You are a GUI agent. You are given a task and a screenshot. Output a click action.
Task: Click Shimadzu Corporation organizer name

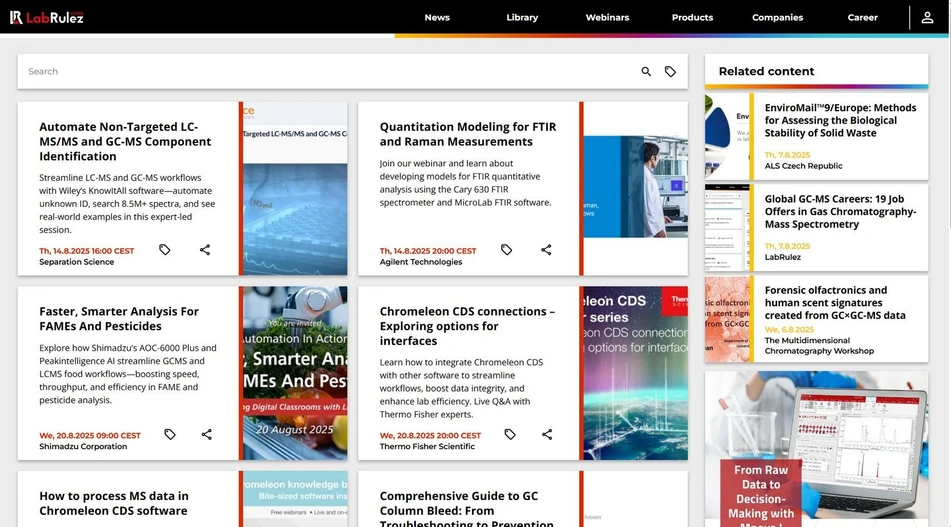[83, 446]
